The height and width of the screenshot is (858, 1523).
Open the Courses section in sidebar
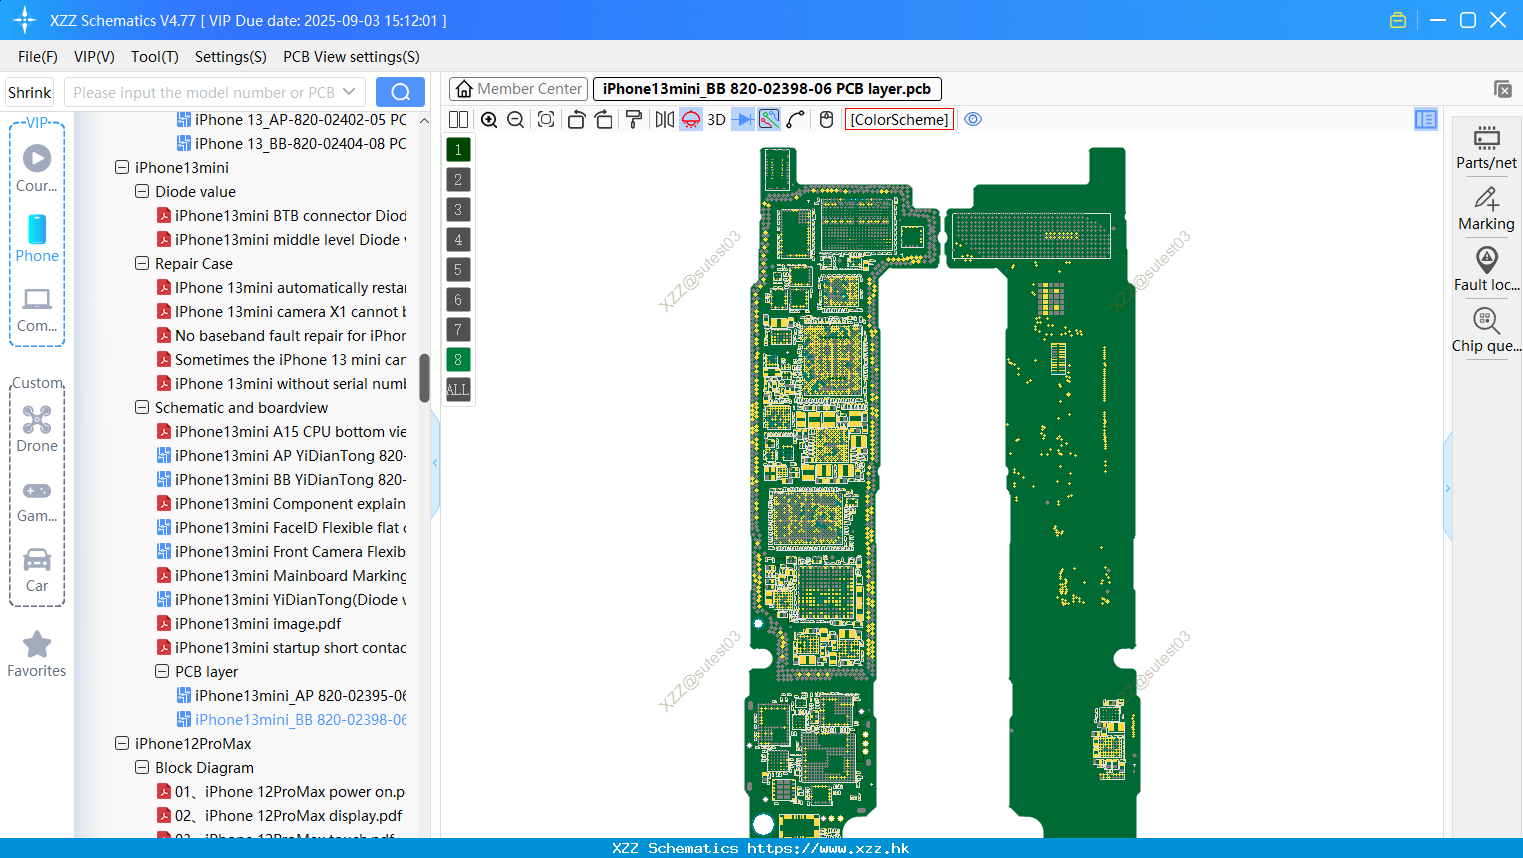coord(37,169)
